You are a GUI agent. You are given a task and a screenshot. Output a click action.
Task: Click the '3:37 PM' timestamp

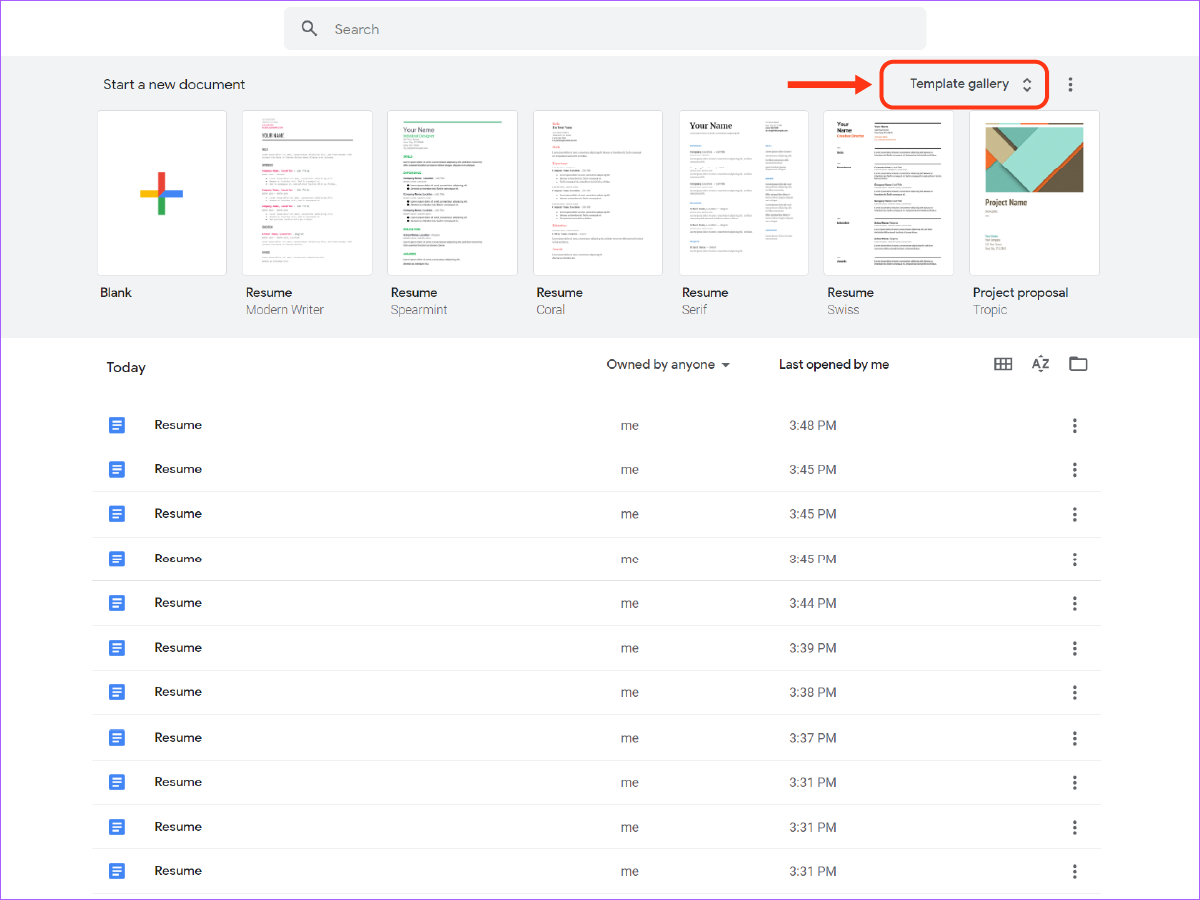click(x=812, y=738)
